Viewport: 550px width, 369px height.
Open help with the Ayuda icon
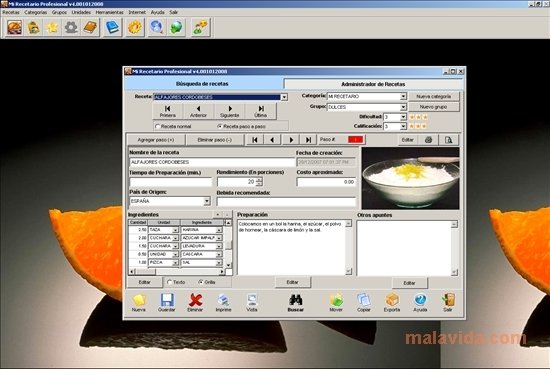point(420,303)
